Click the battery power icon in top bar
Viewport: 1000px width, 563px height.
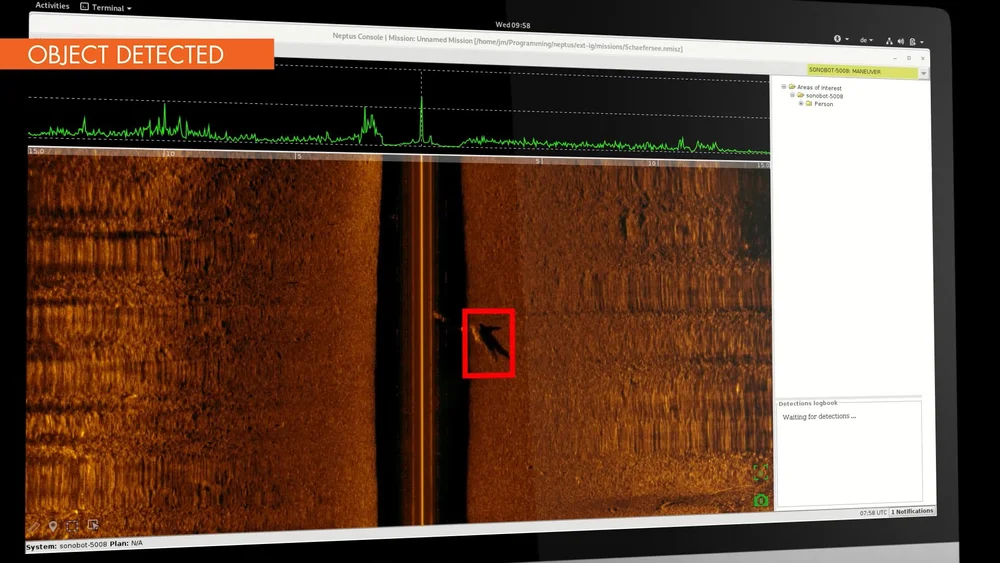[x=913, y=41]
